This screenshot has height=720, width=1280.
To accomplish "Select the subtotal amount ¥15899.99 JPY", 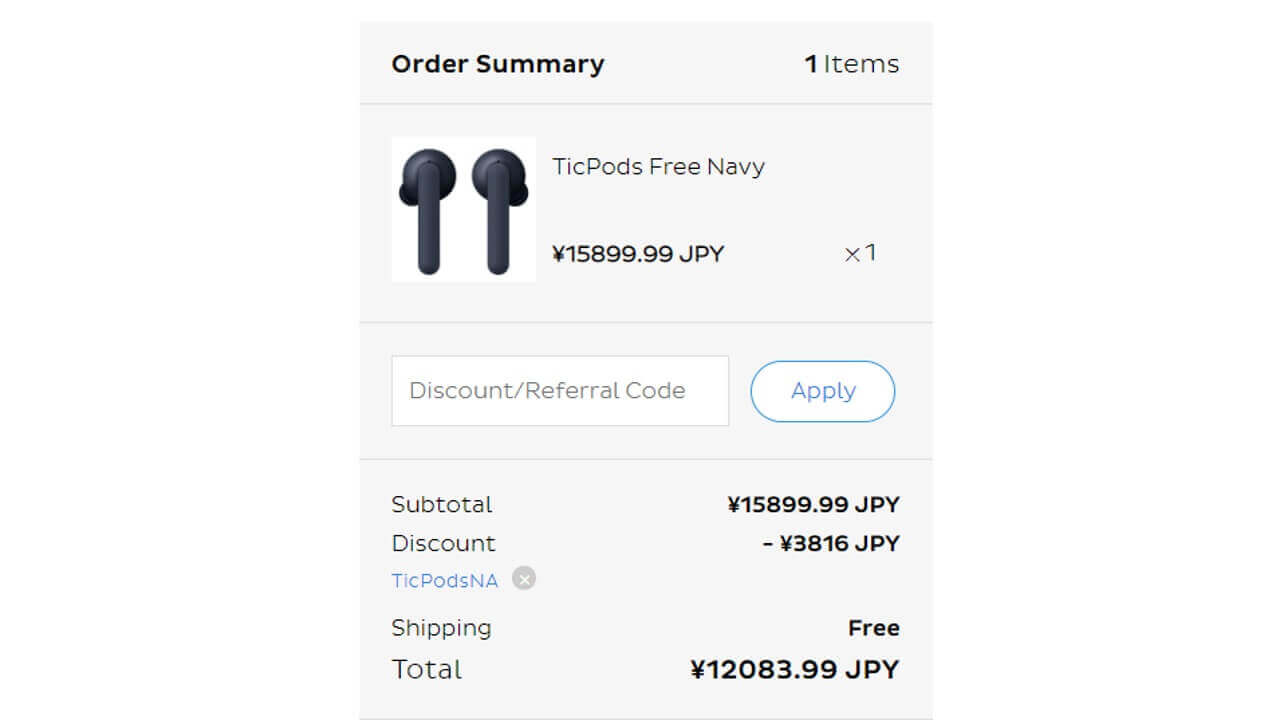I will click(x=813, y=505).
